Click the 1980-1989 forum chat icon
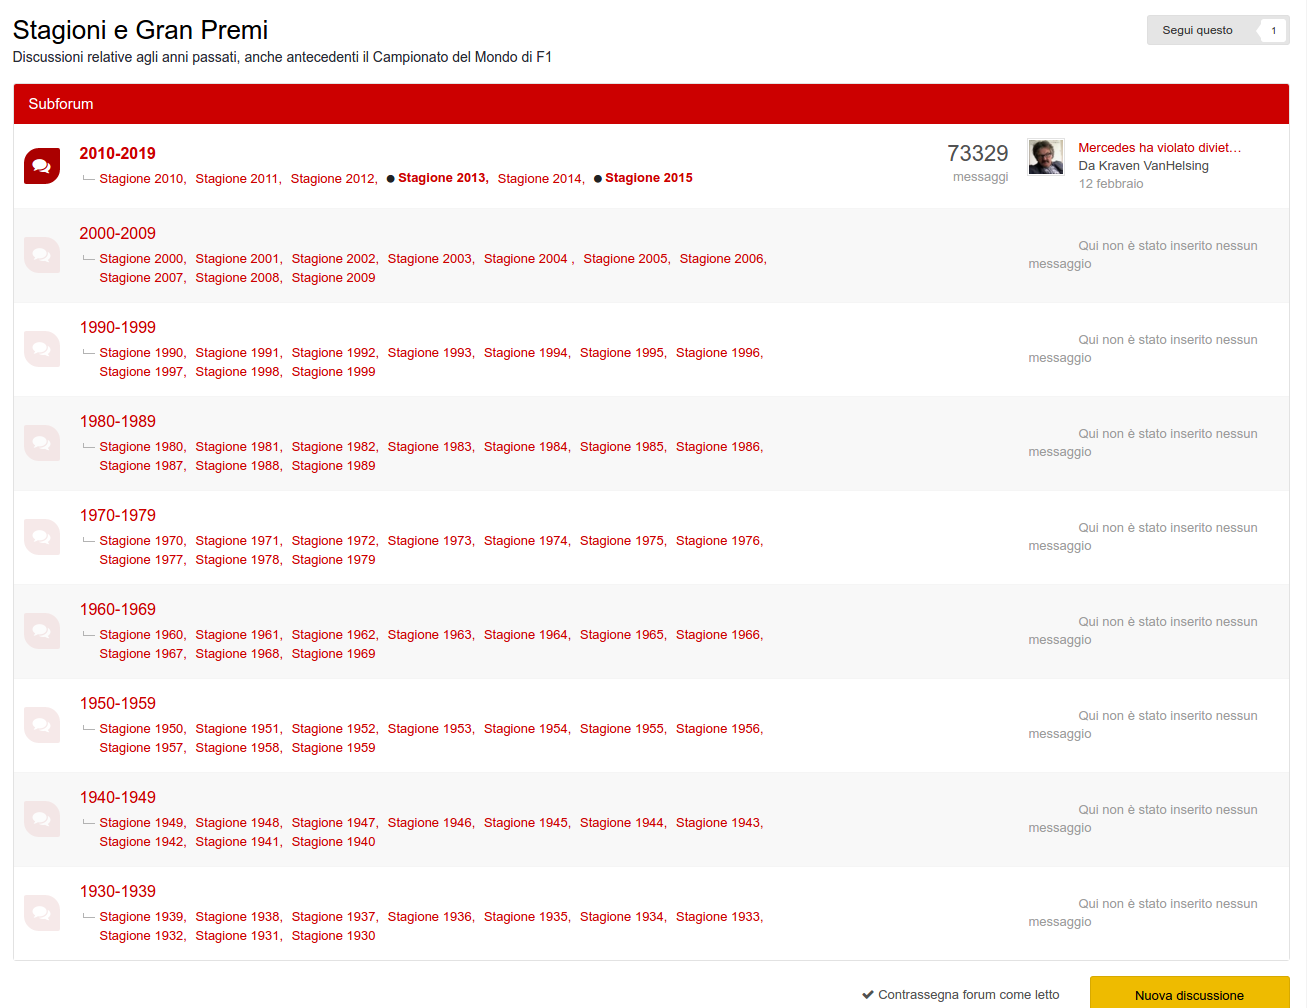The width and height of the screenshot is (1307, 1008). pyautogui.click(x=42, y=443)
